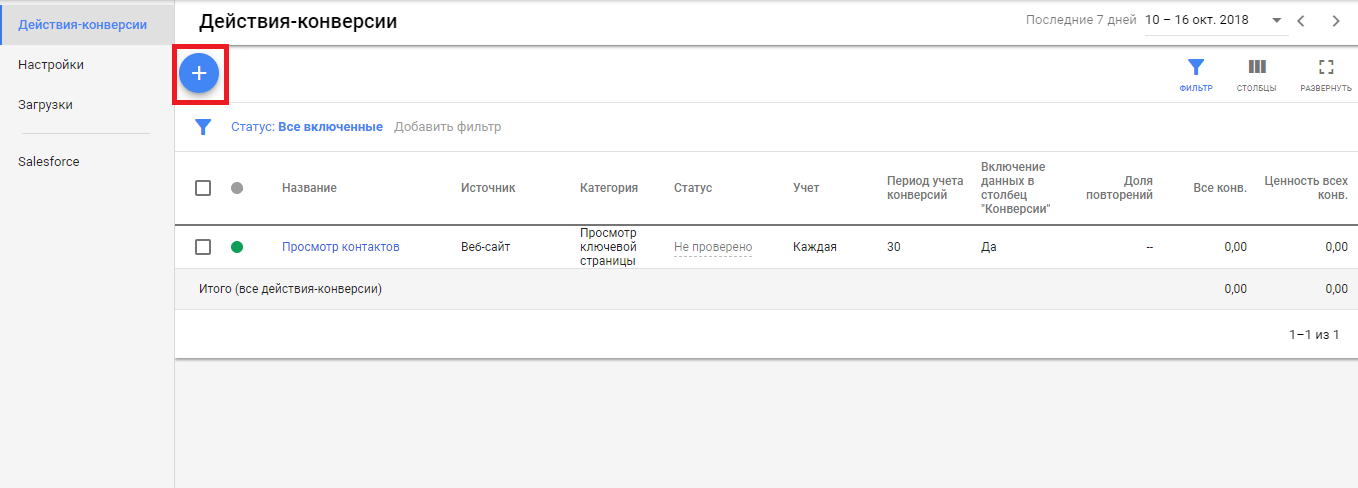
Task: Open the Столбцы columns icon
Action: 1256,68
